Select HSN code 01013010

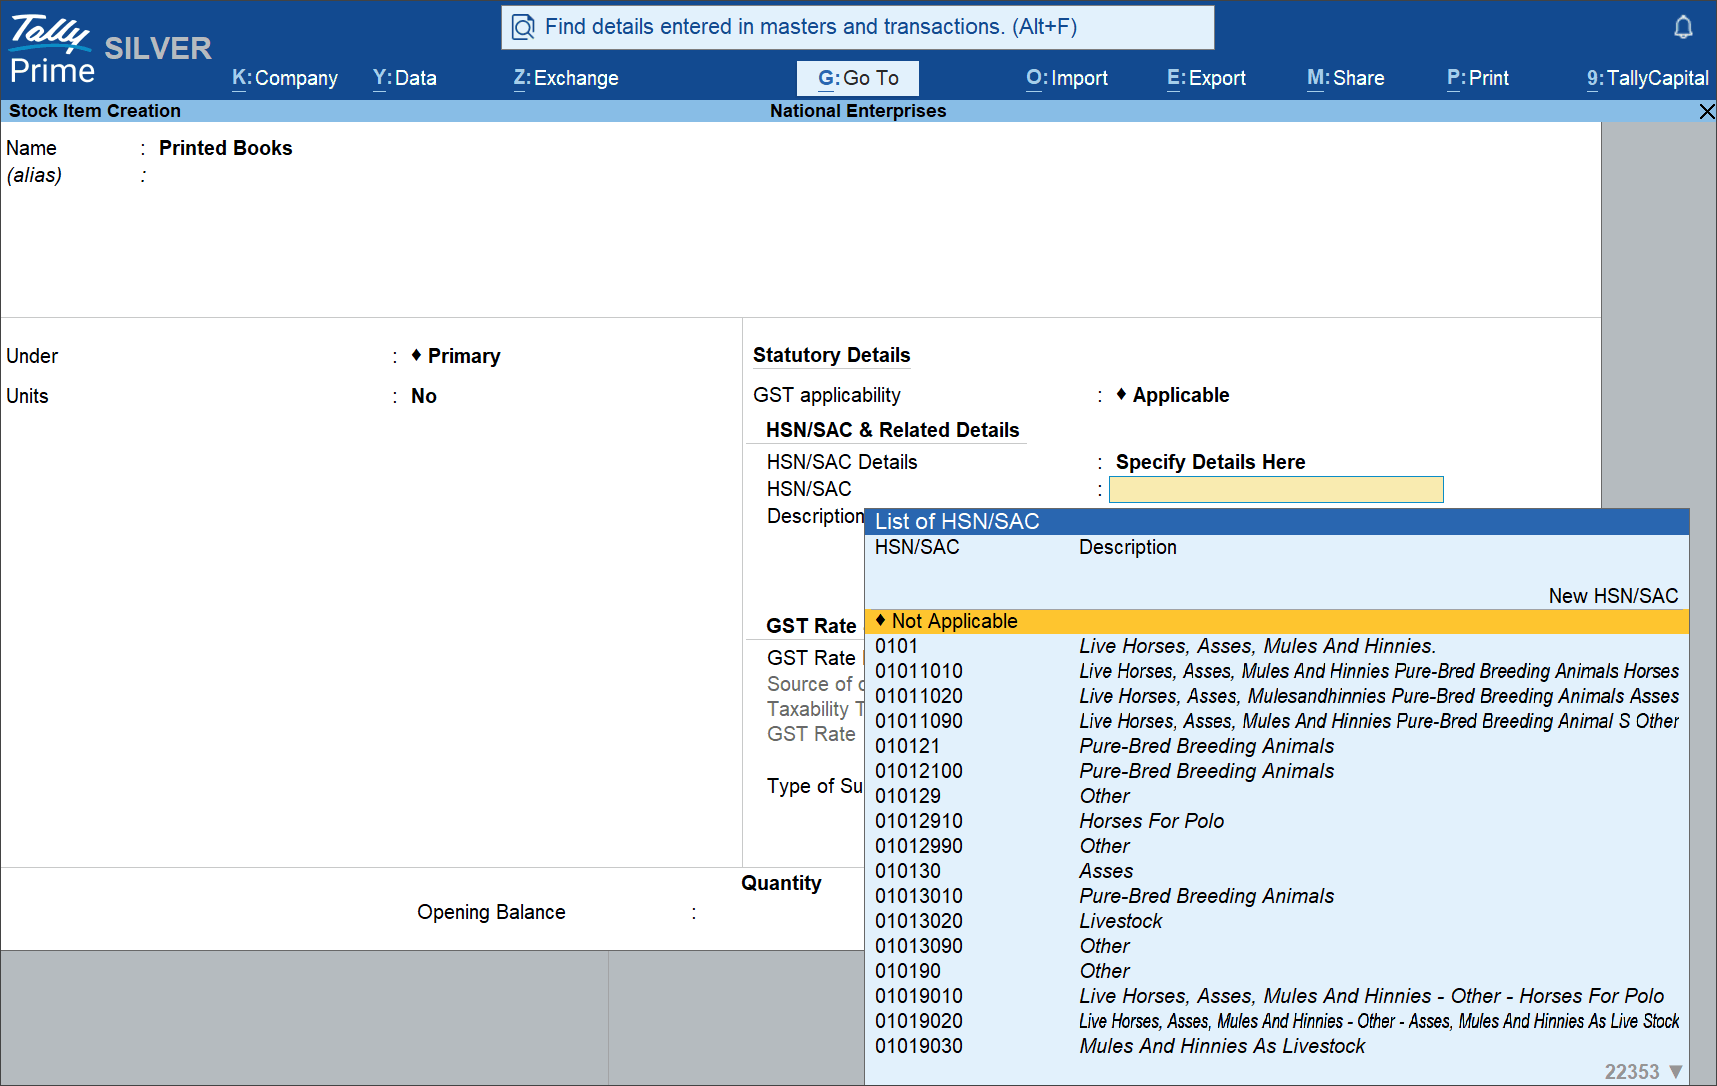pos(1277,896)
